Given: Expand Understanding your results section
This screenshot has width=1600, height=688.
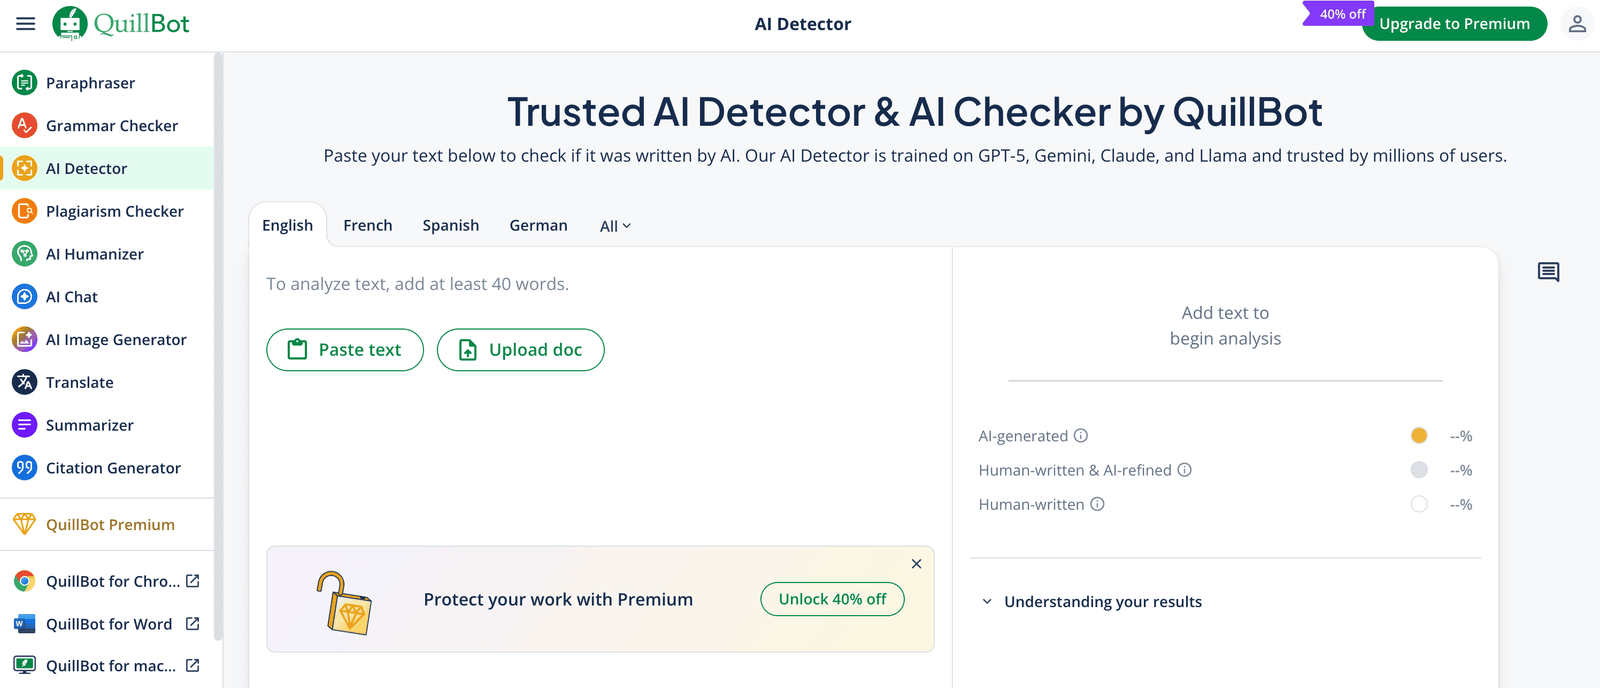Looking at the screenshot, I should (x=1092, y=602).
